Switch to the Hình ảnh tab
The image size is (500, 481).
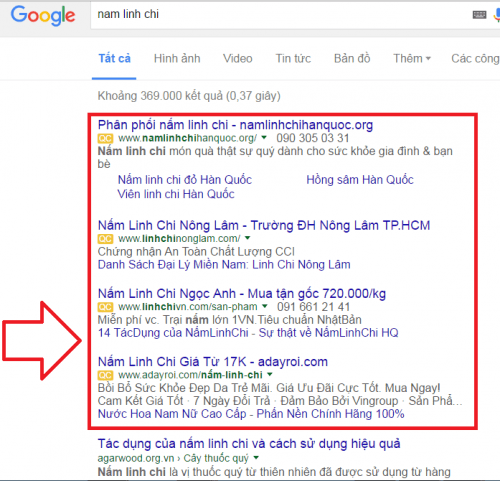(x=177, y=59)
